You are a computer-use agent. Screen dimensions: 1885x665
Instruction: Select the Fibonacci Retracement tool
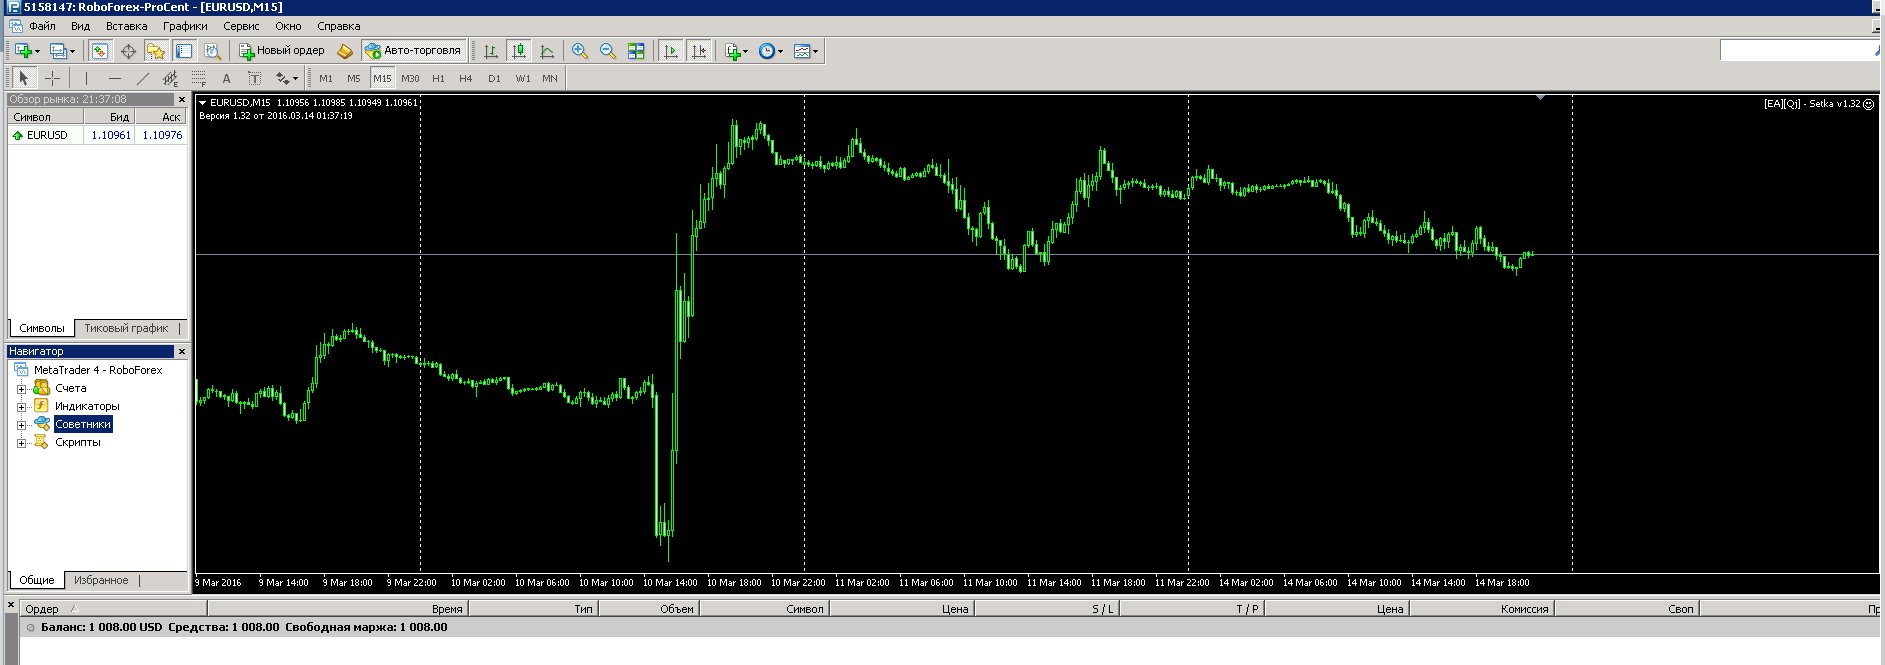199,78
